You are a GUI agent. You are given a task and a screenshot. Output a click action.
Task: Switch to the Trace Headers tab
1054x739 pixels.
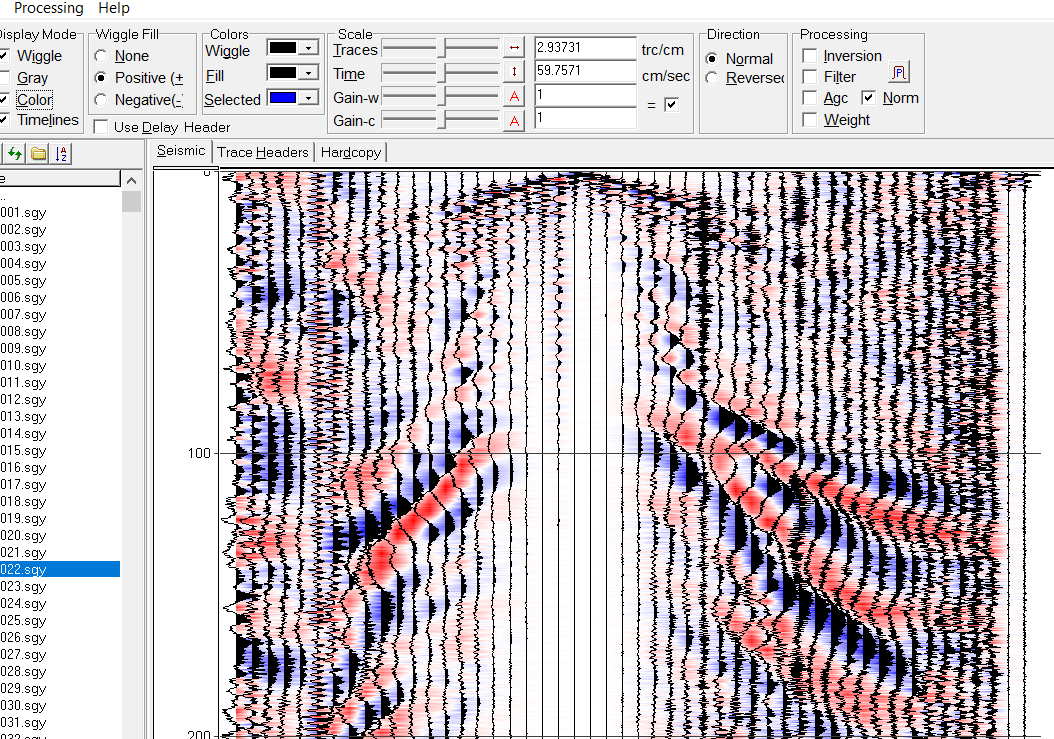click(x=262, y=152)
